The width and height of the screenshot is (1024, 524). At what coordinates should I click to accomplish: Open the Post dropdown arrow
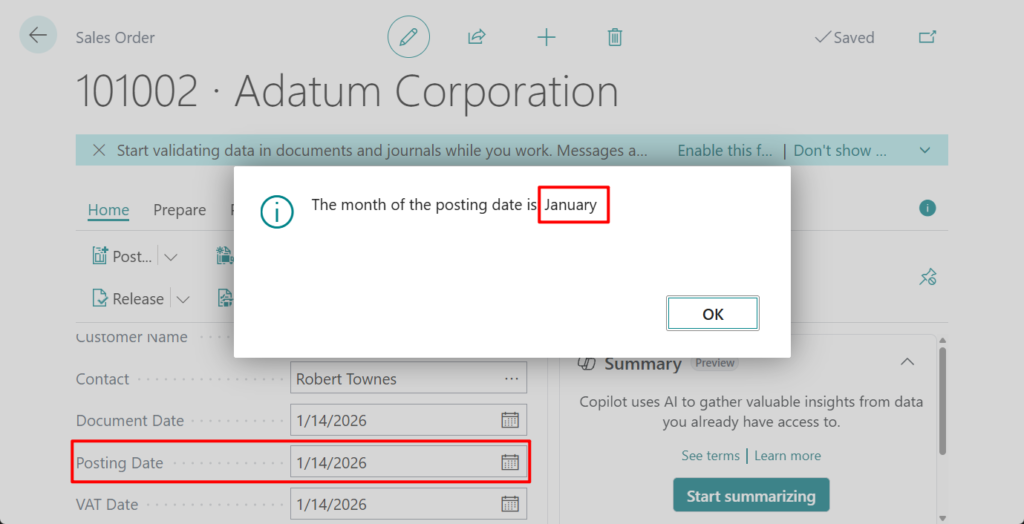tap(171, 257)
